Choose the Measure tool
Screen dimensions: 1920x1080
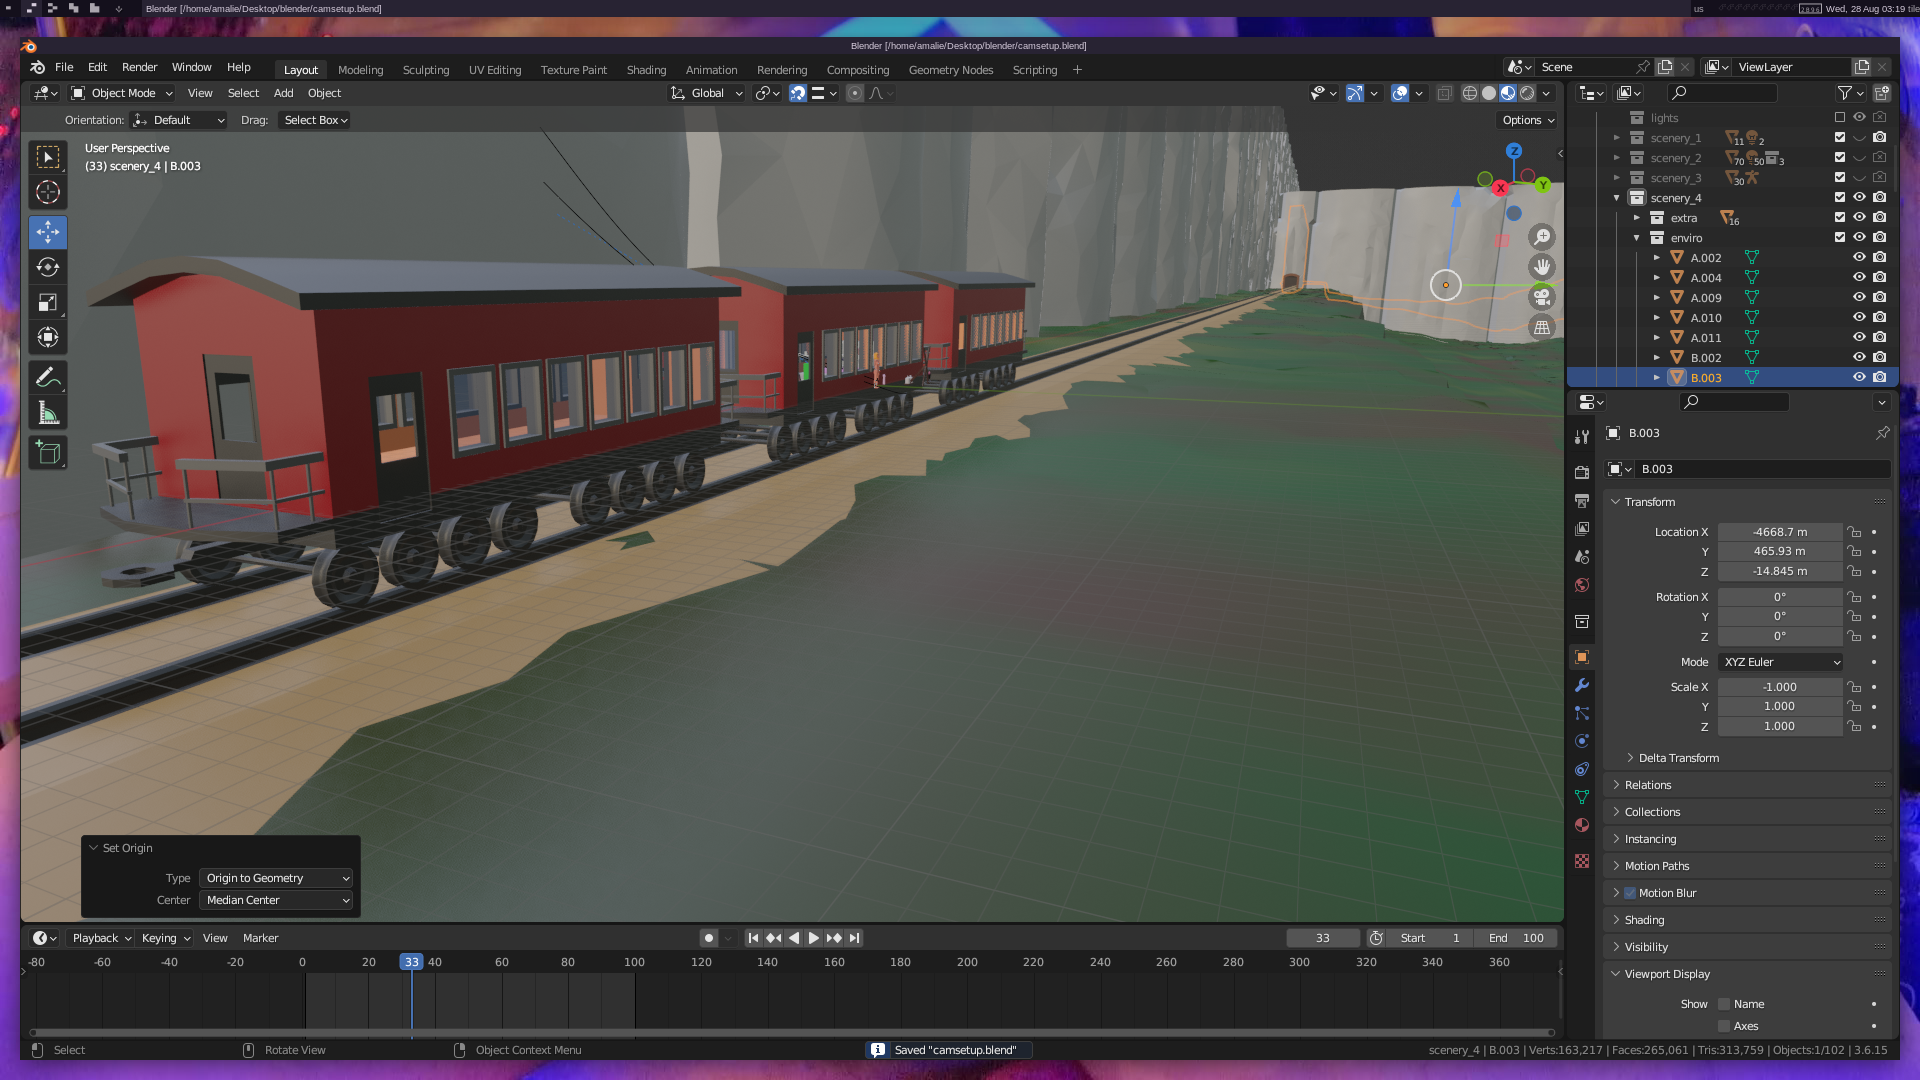(47, 413)
